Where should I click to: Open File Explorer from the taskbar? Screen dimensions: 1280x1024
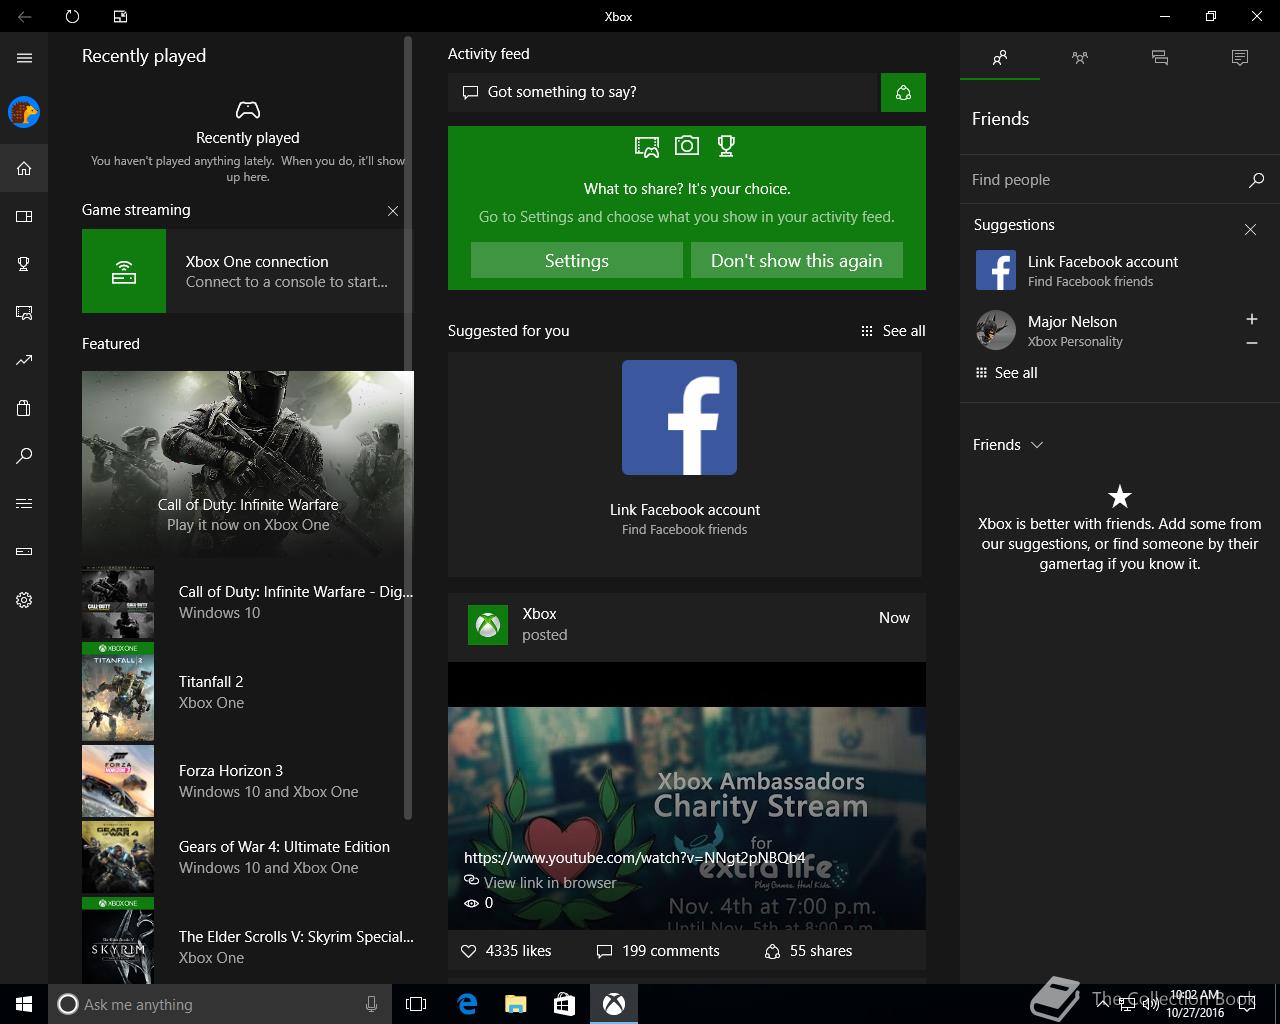(516, 1004)
